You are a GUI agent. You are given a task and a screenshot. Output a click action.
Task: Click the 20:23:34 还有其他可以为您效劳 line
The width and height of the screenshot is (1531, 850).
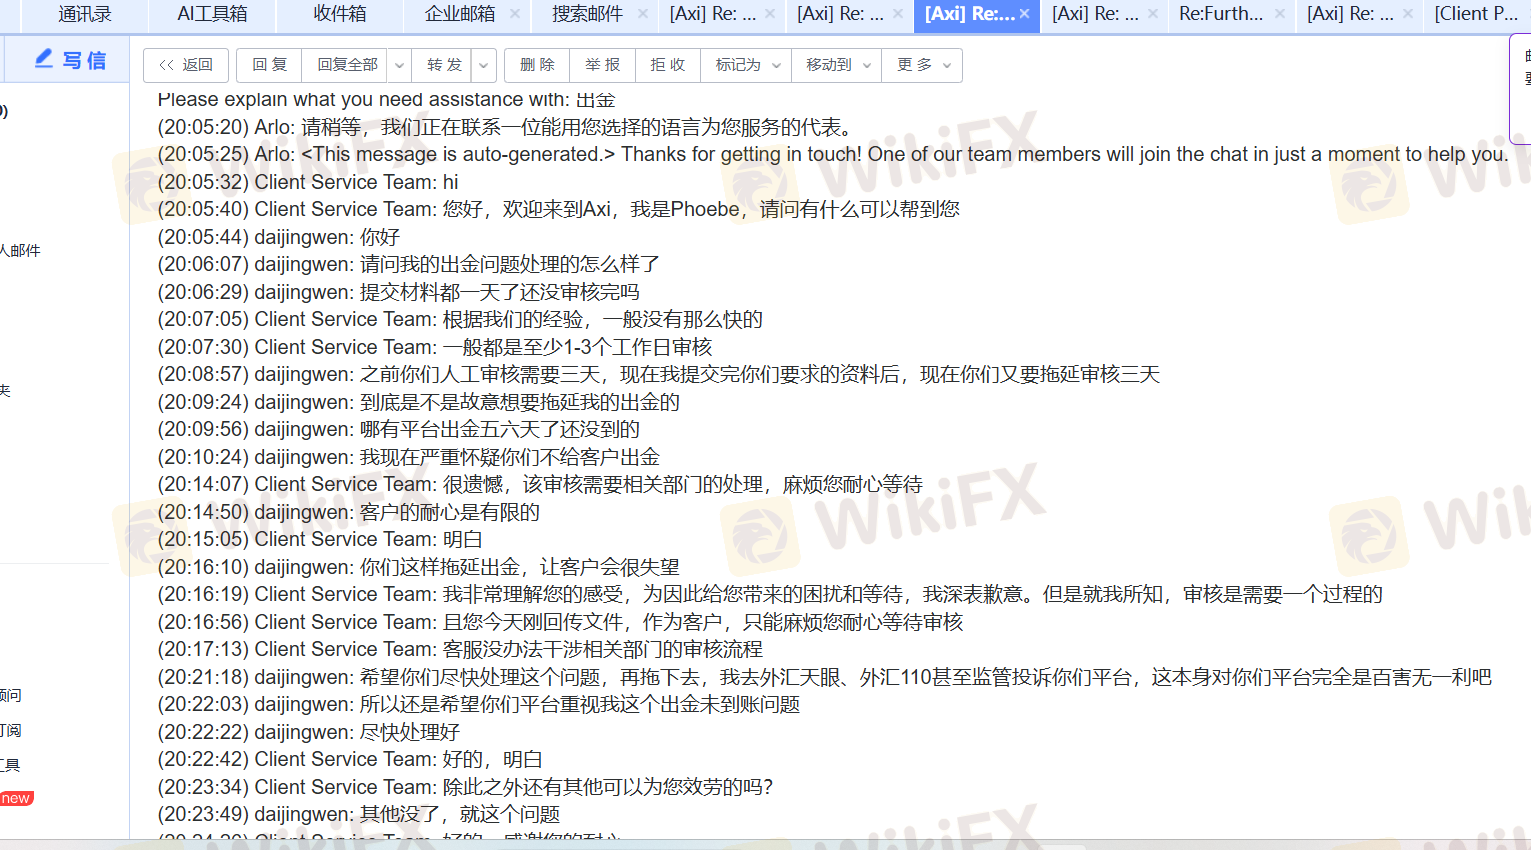point(466,787)
